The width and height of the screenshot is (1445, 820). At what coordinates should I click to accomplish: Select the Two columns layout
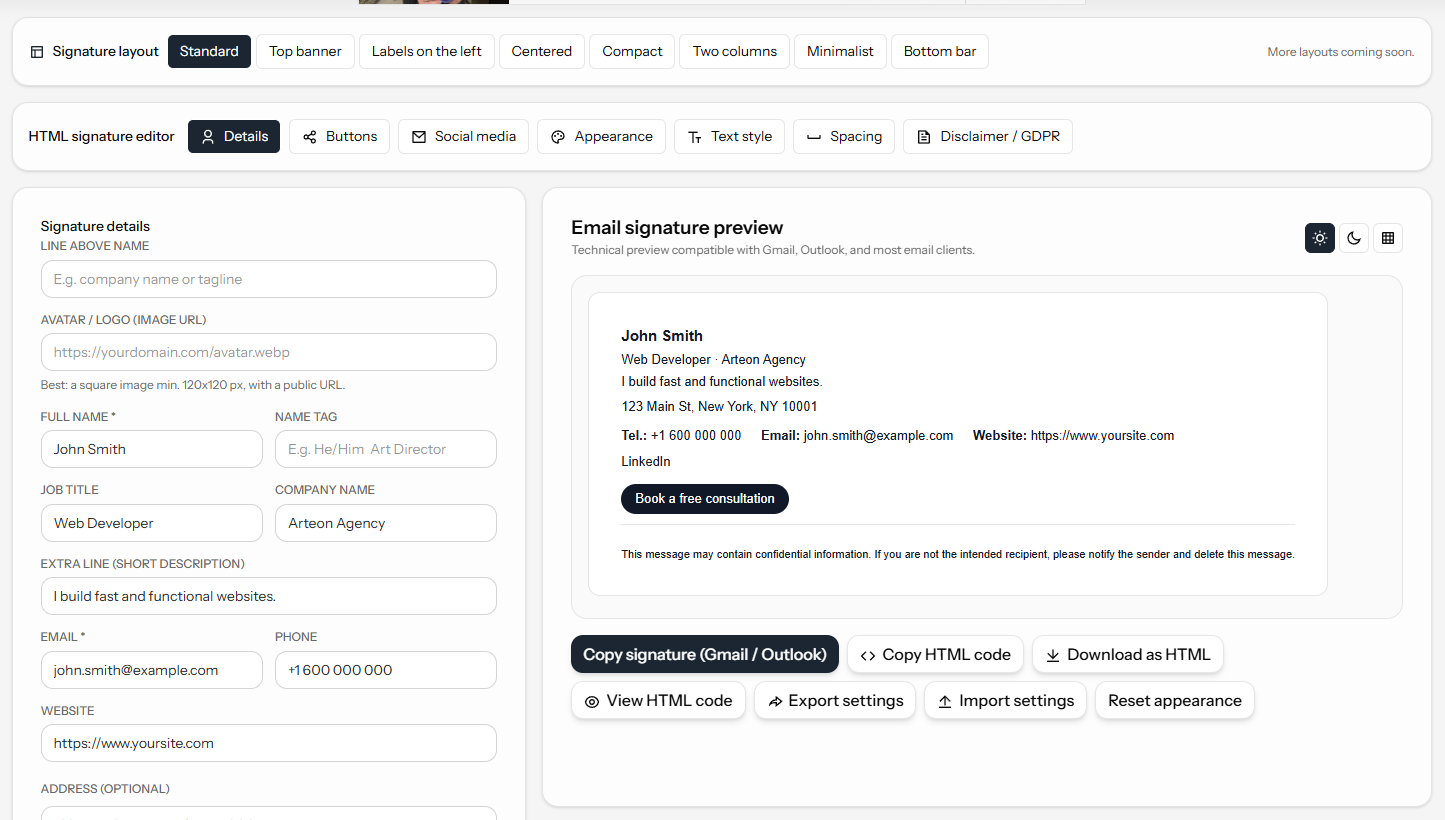tap(734, 50)
